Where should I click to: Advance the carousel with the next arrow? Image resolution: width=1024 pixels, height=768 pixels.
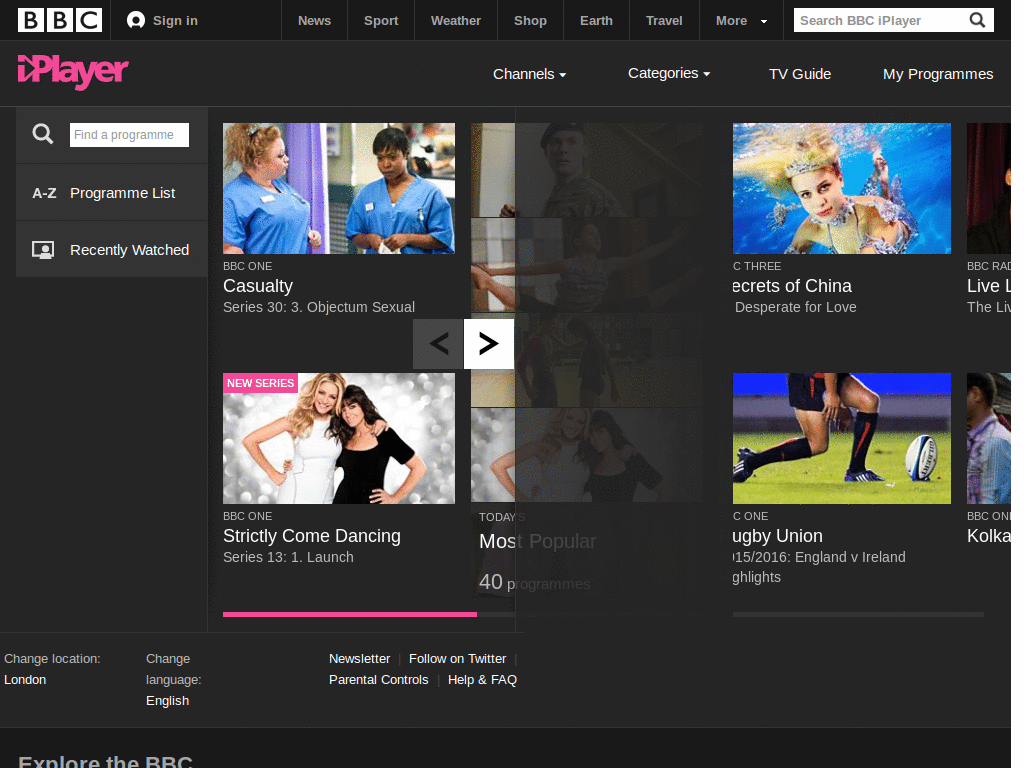[488, 343]
